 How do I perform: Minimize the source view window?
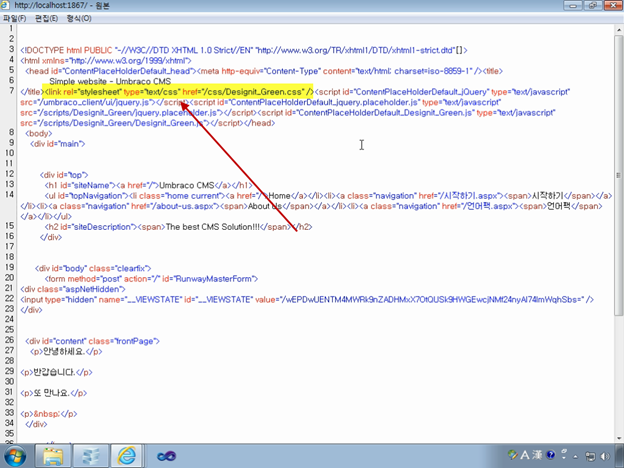[573, 5]
